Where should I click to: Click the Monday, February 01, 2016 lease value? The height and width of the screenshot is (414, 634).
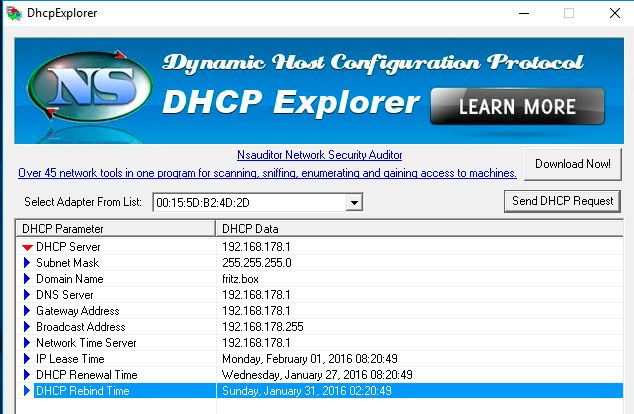point(310,359)
